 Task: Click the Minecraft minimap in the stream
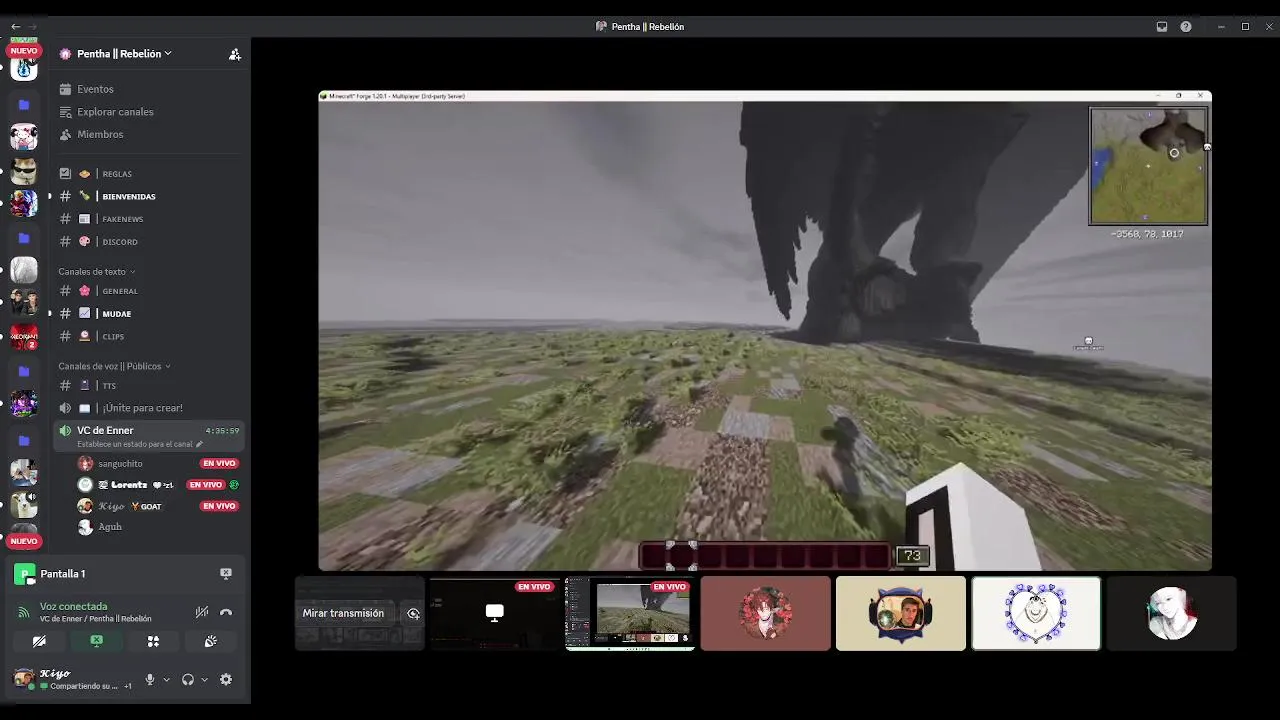[x=1148, y=166]
